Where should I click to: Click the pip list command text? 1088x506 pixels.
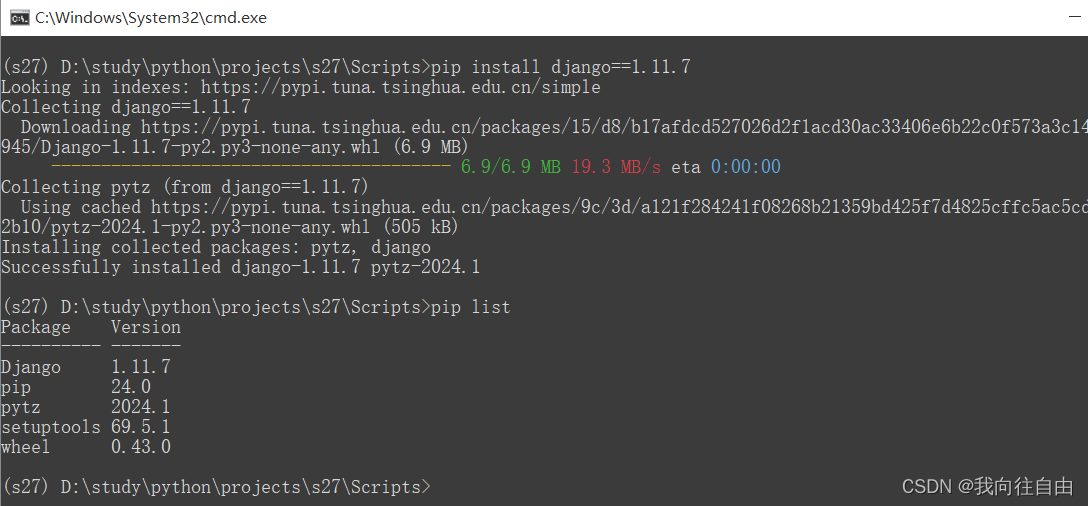point(470,307)
